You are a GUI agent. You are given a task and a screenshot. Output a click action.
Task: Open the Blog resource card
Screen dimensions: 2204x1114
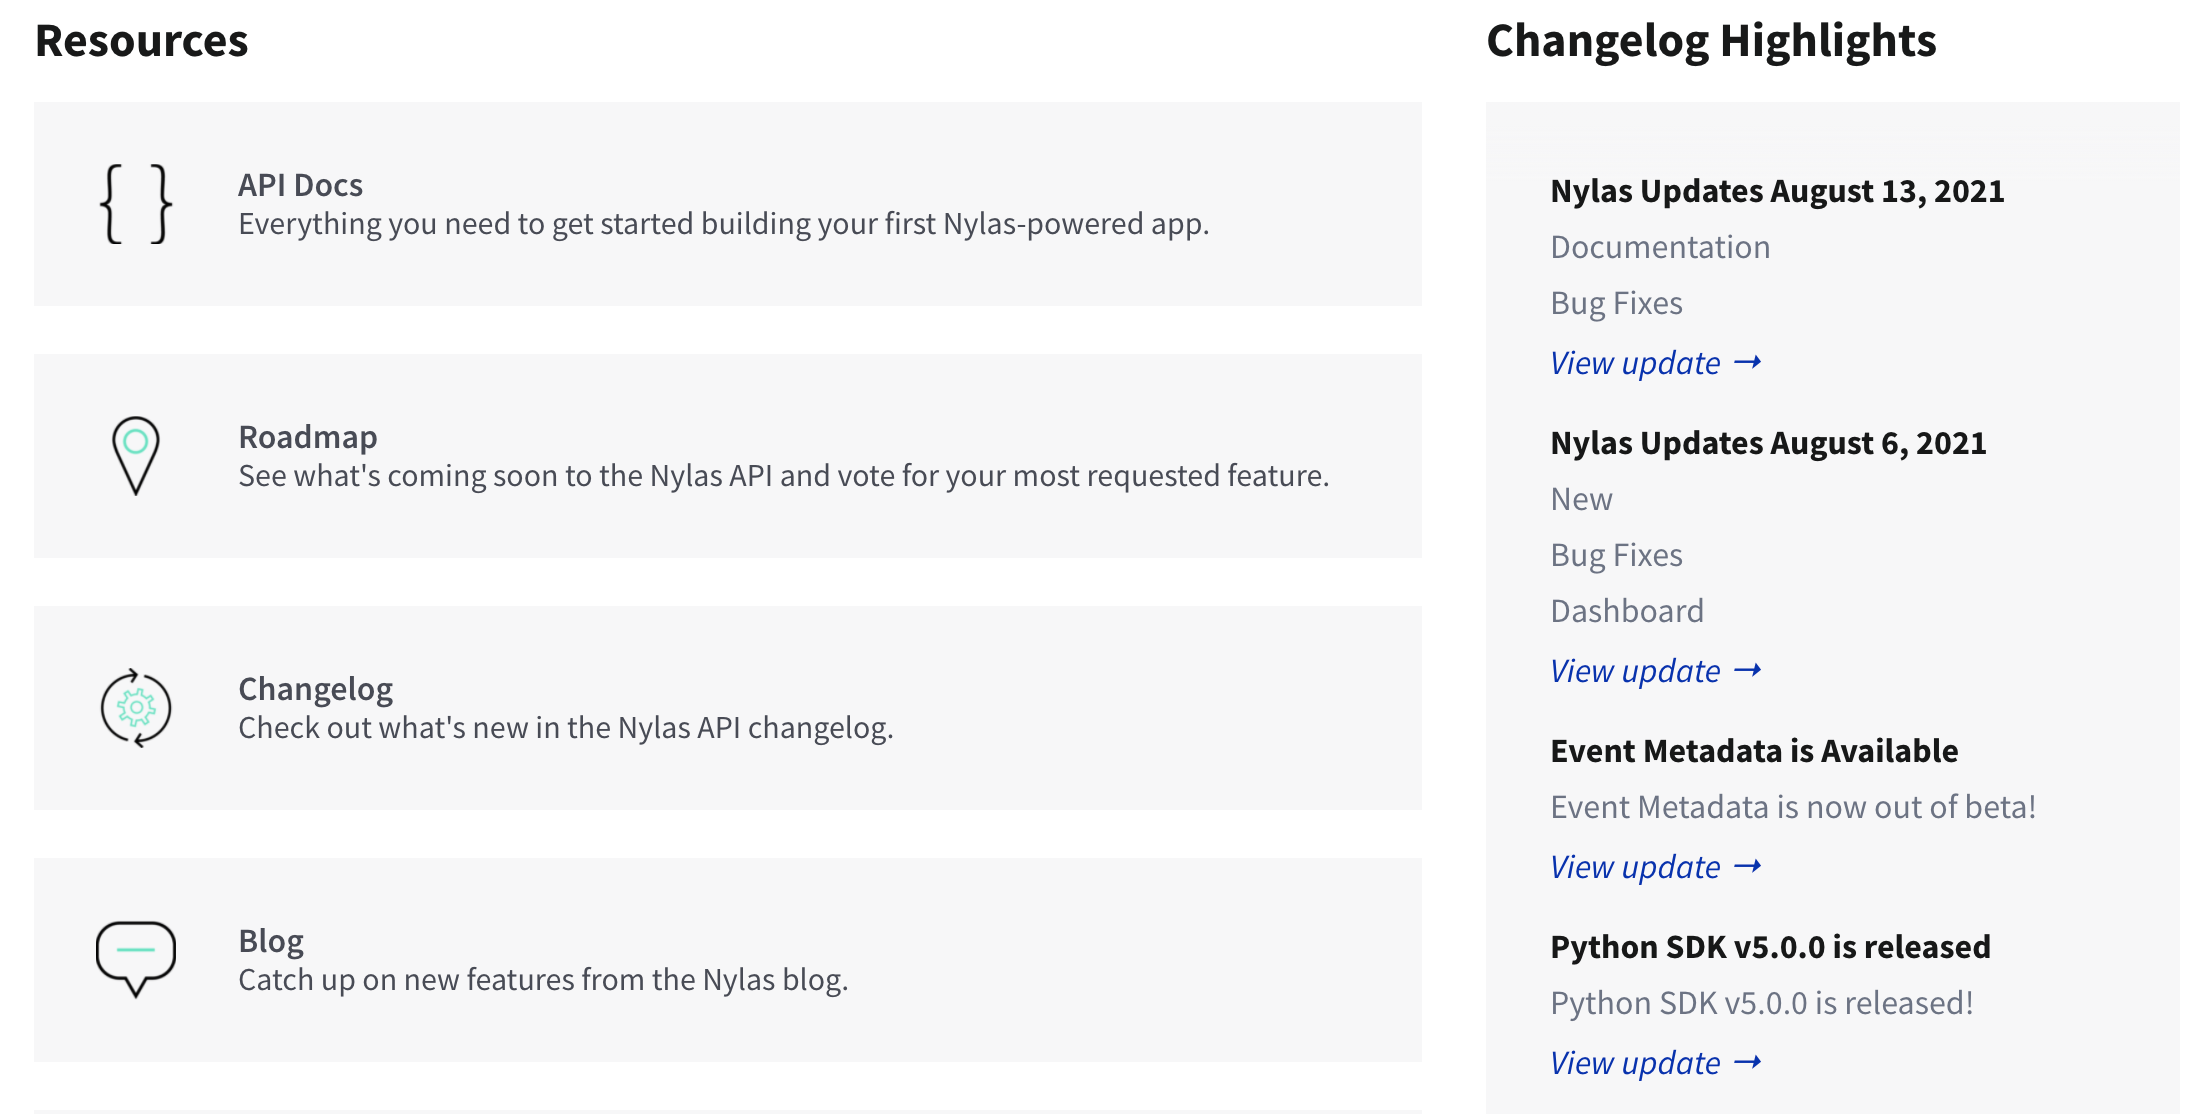point(727,960)
